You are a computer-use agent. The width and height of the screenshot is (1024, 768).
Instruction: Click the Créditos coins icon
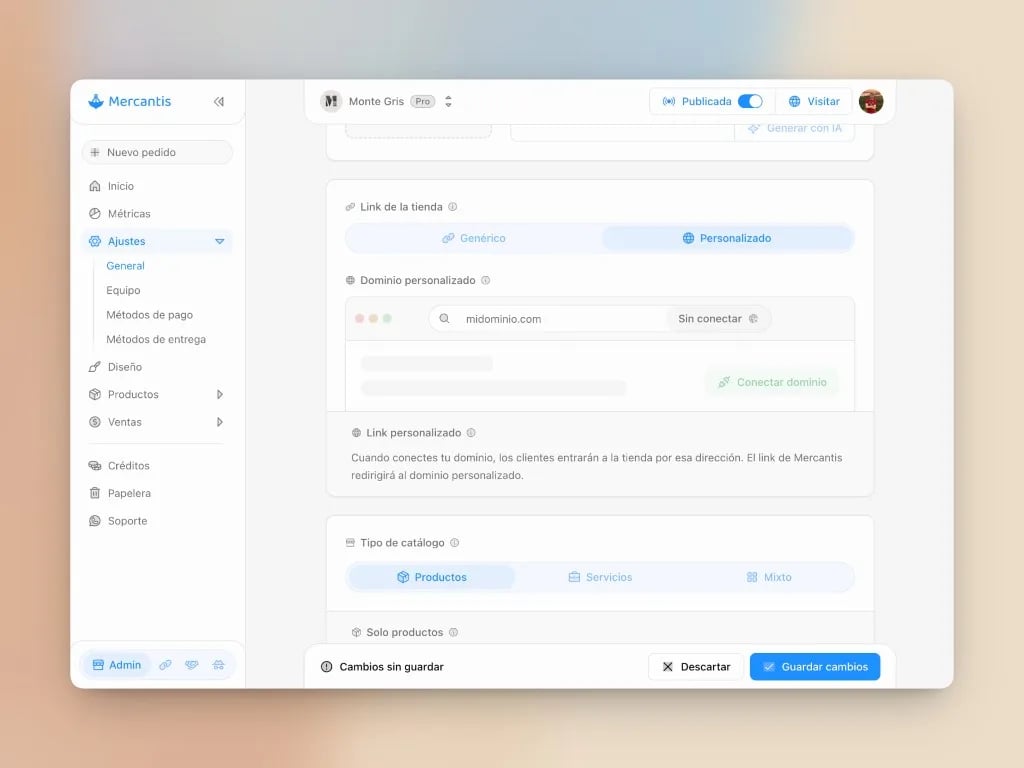coord(95,466)
